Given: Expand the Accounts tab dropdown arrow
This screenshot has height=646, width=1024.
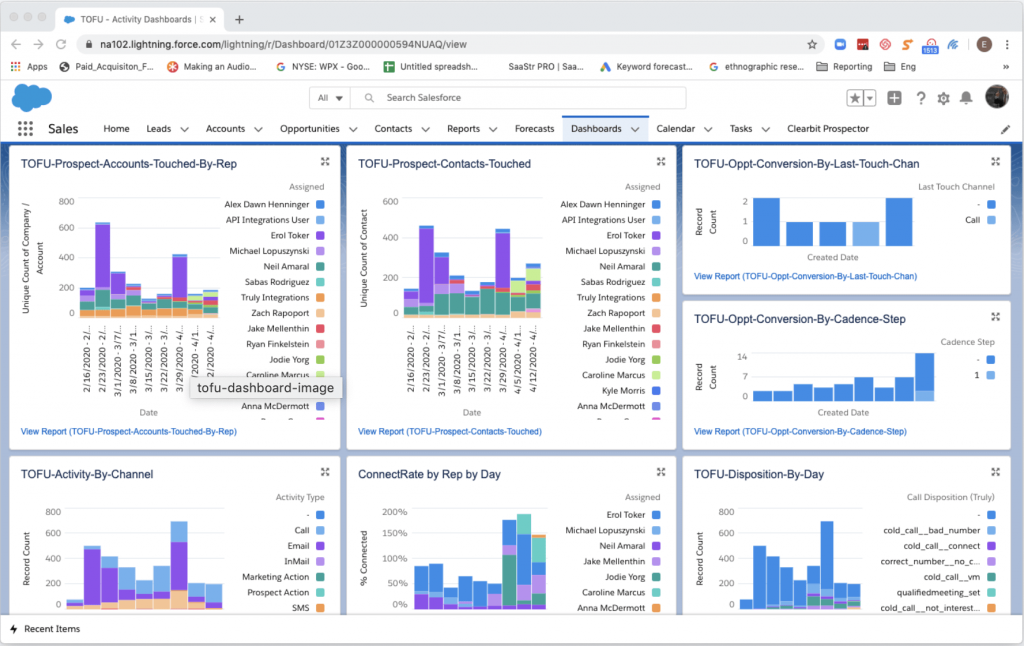Looking at the screenshot, I should pyautogui.click(x=258, y=129).
